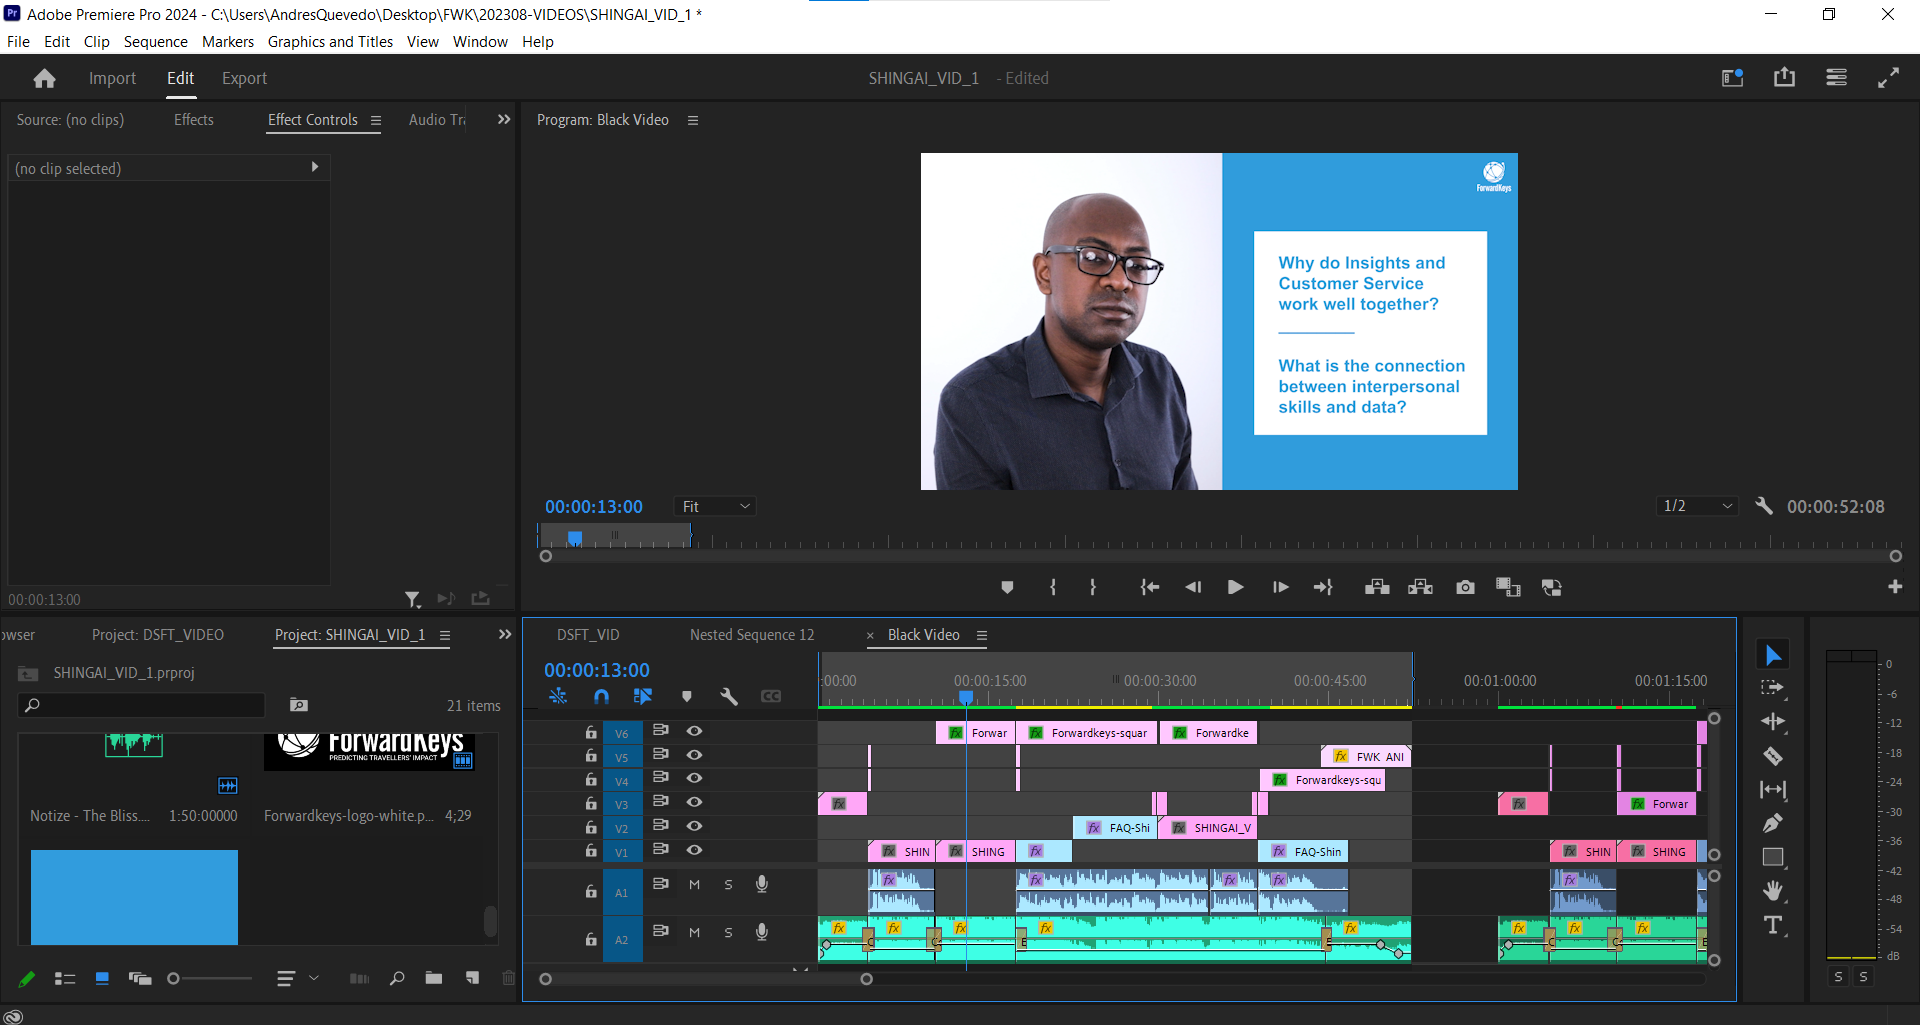Select the Hand tool

coord(1773,891)
